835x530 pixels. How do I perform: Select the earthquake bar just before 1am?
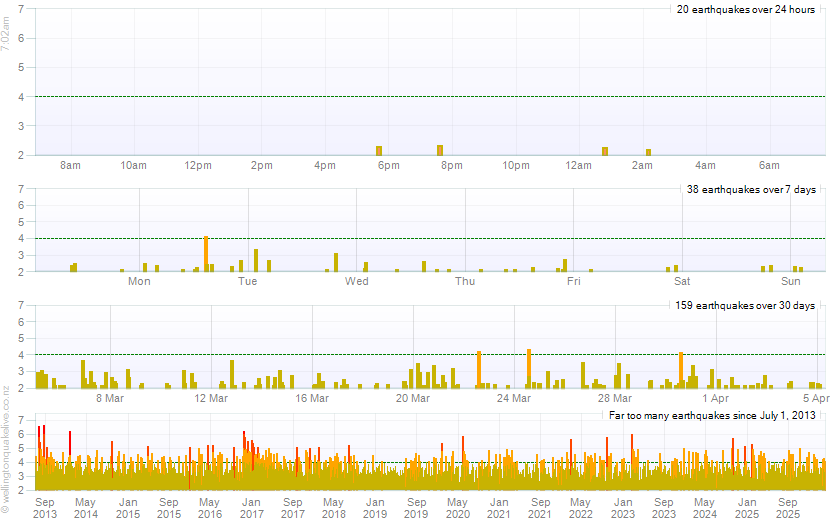(605, 151)
